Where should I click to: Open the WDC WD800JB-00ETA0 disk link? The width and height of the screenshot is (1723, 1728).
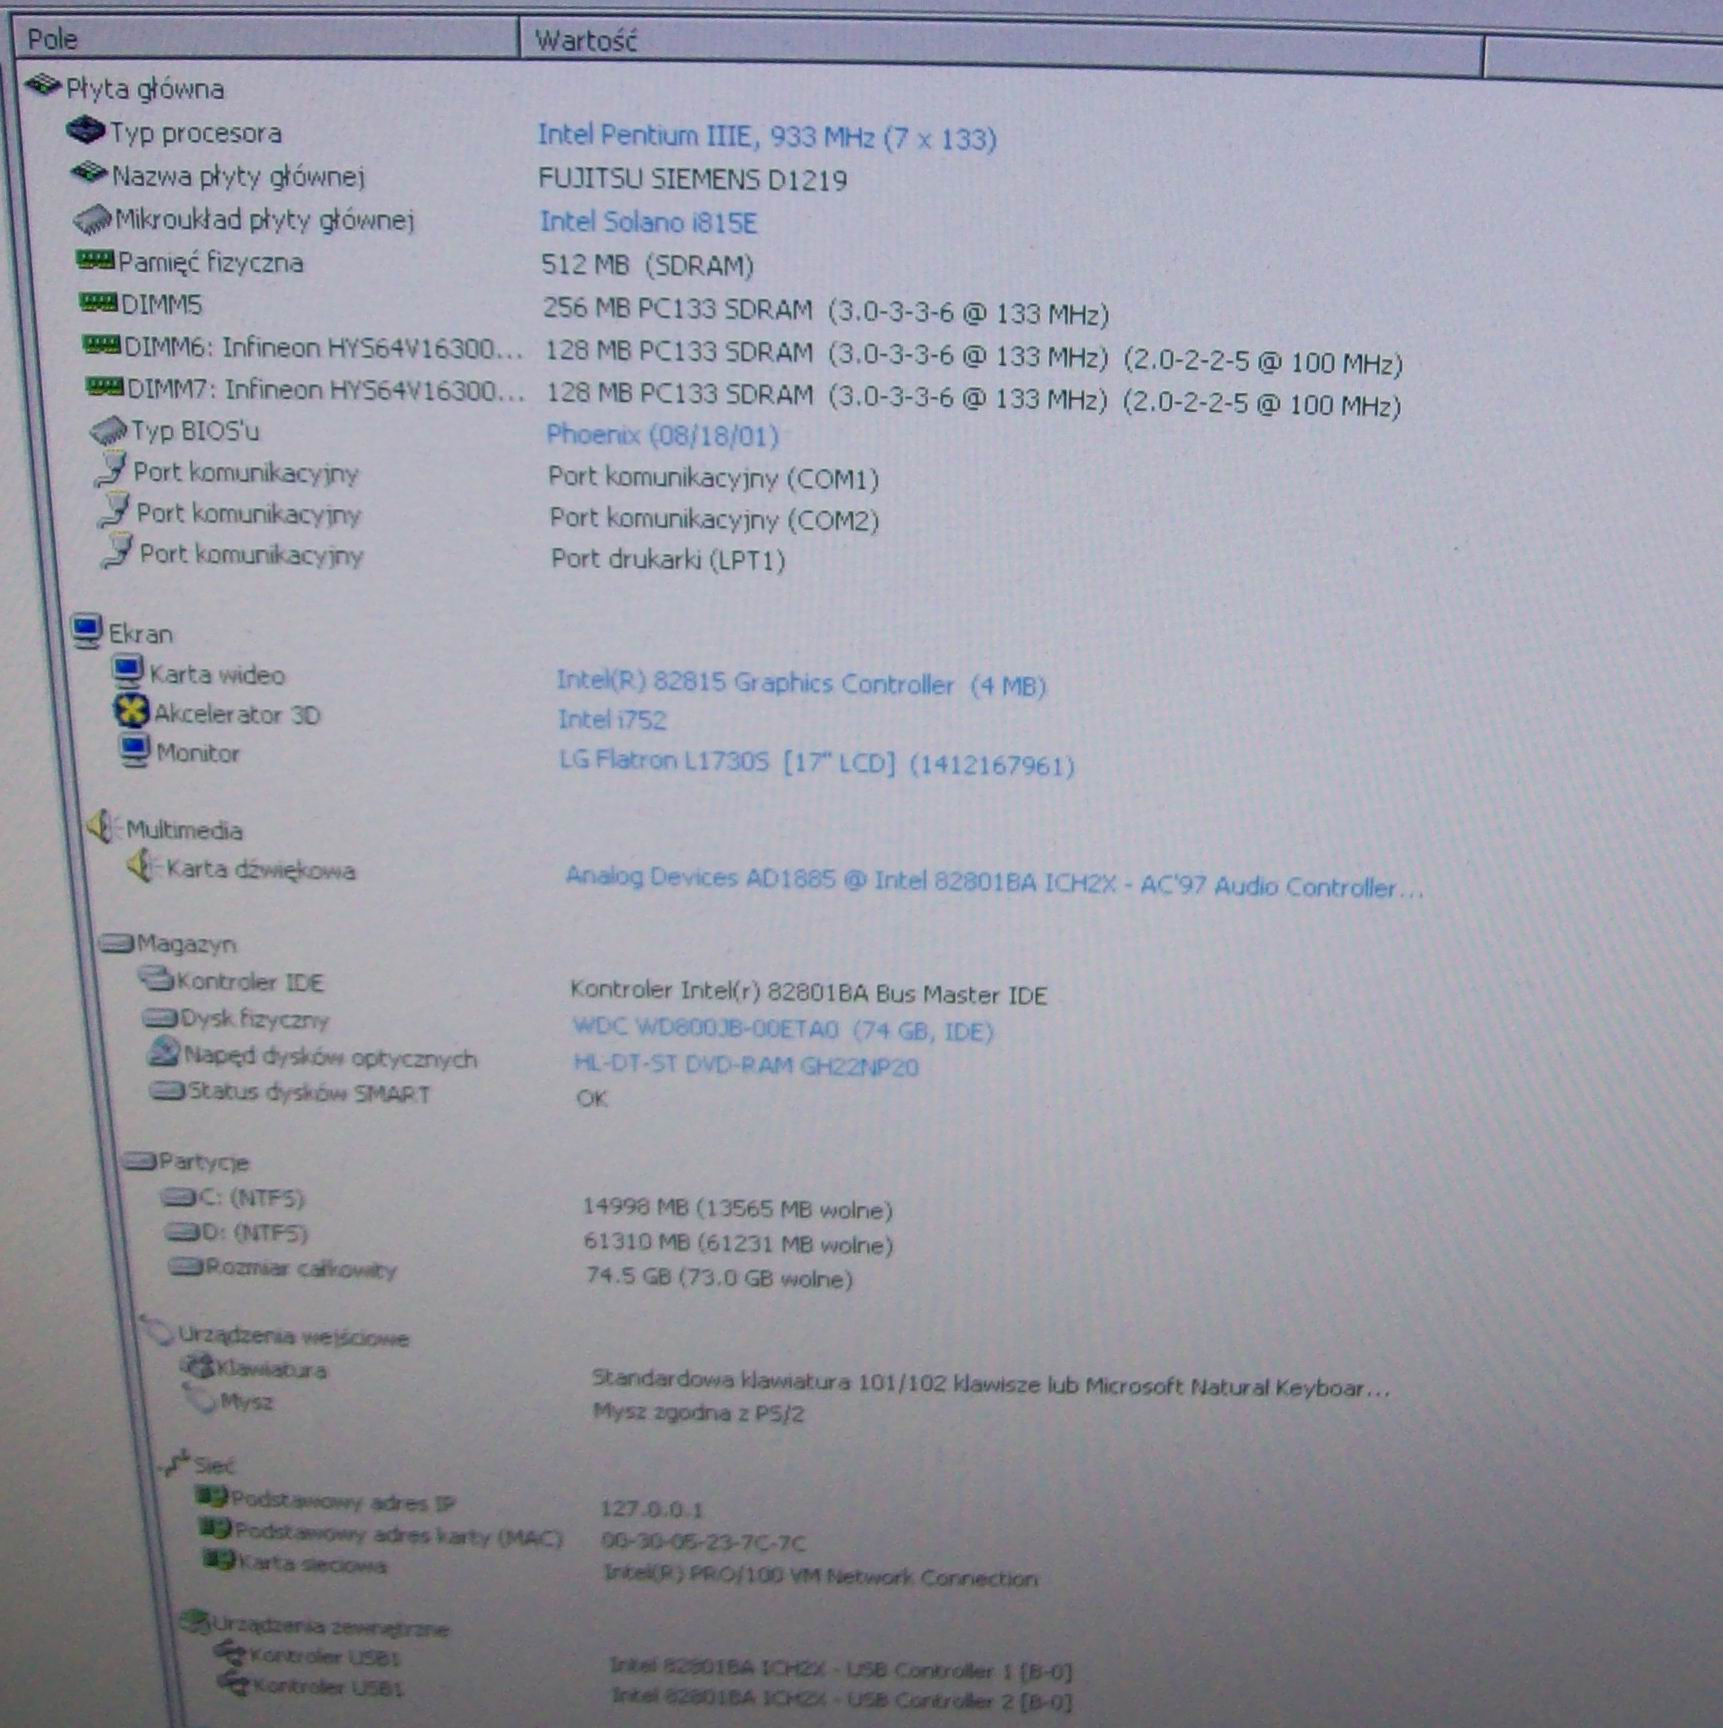point(783,1029)
